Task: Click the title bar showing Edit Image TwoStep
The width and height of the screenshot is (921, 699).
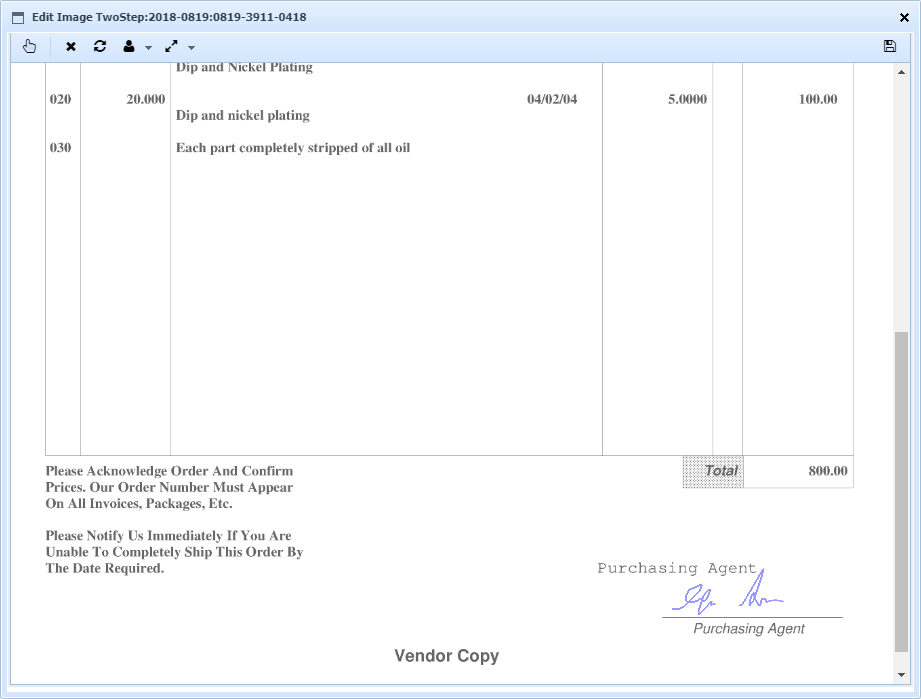Action: [170, 16]
